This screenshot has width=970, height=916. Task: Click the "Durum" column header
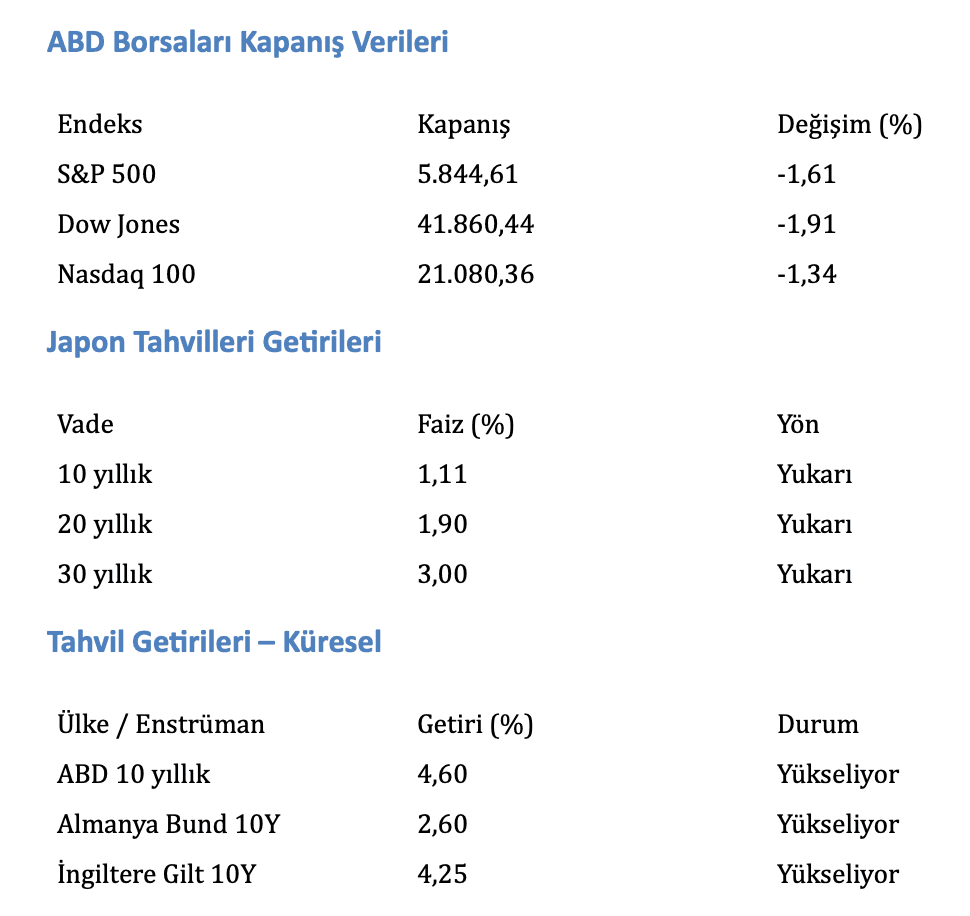[817, 725]
